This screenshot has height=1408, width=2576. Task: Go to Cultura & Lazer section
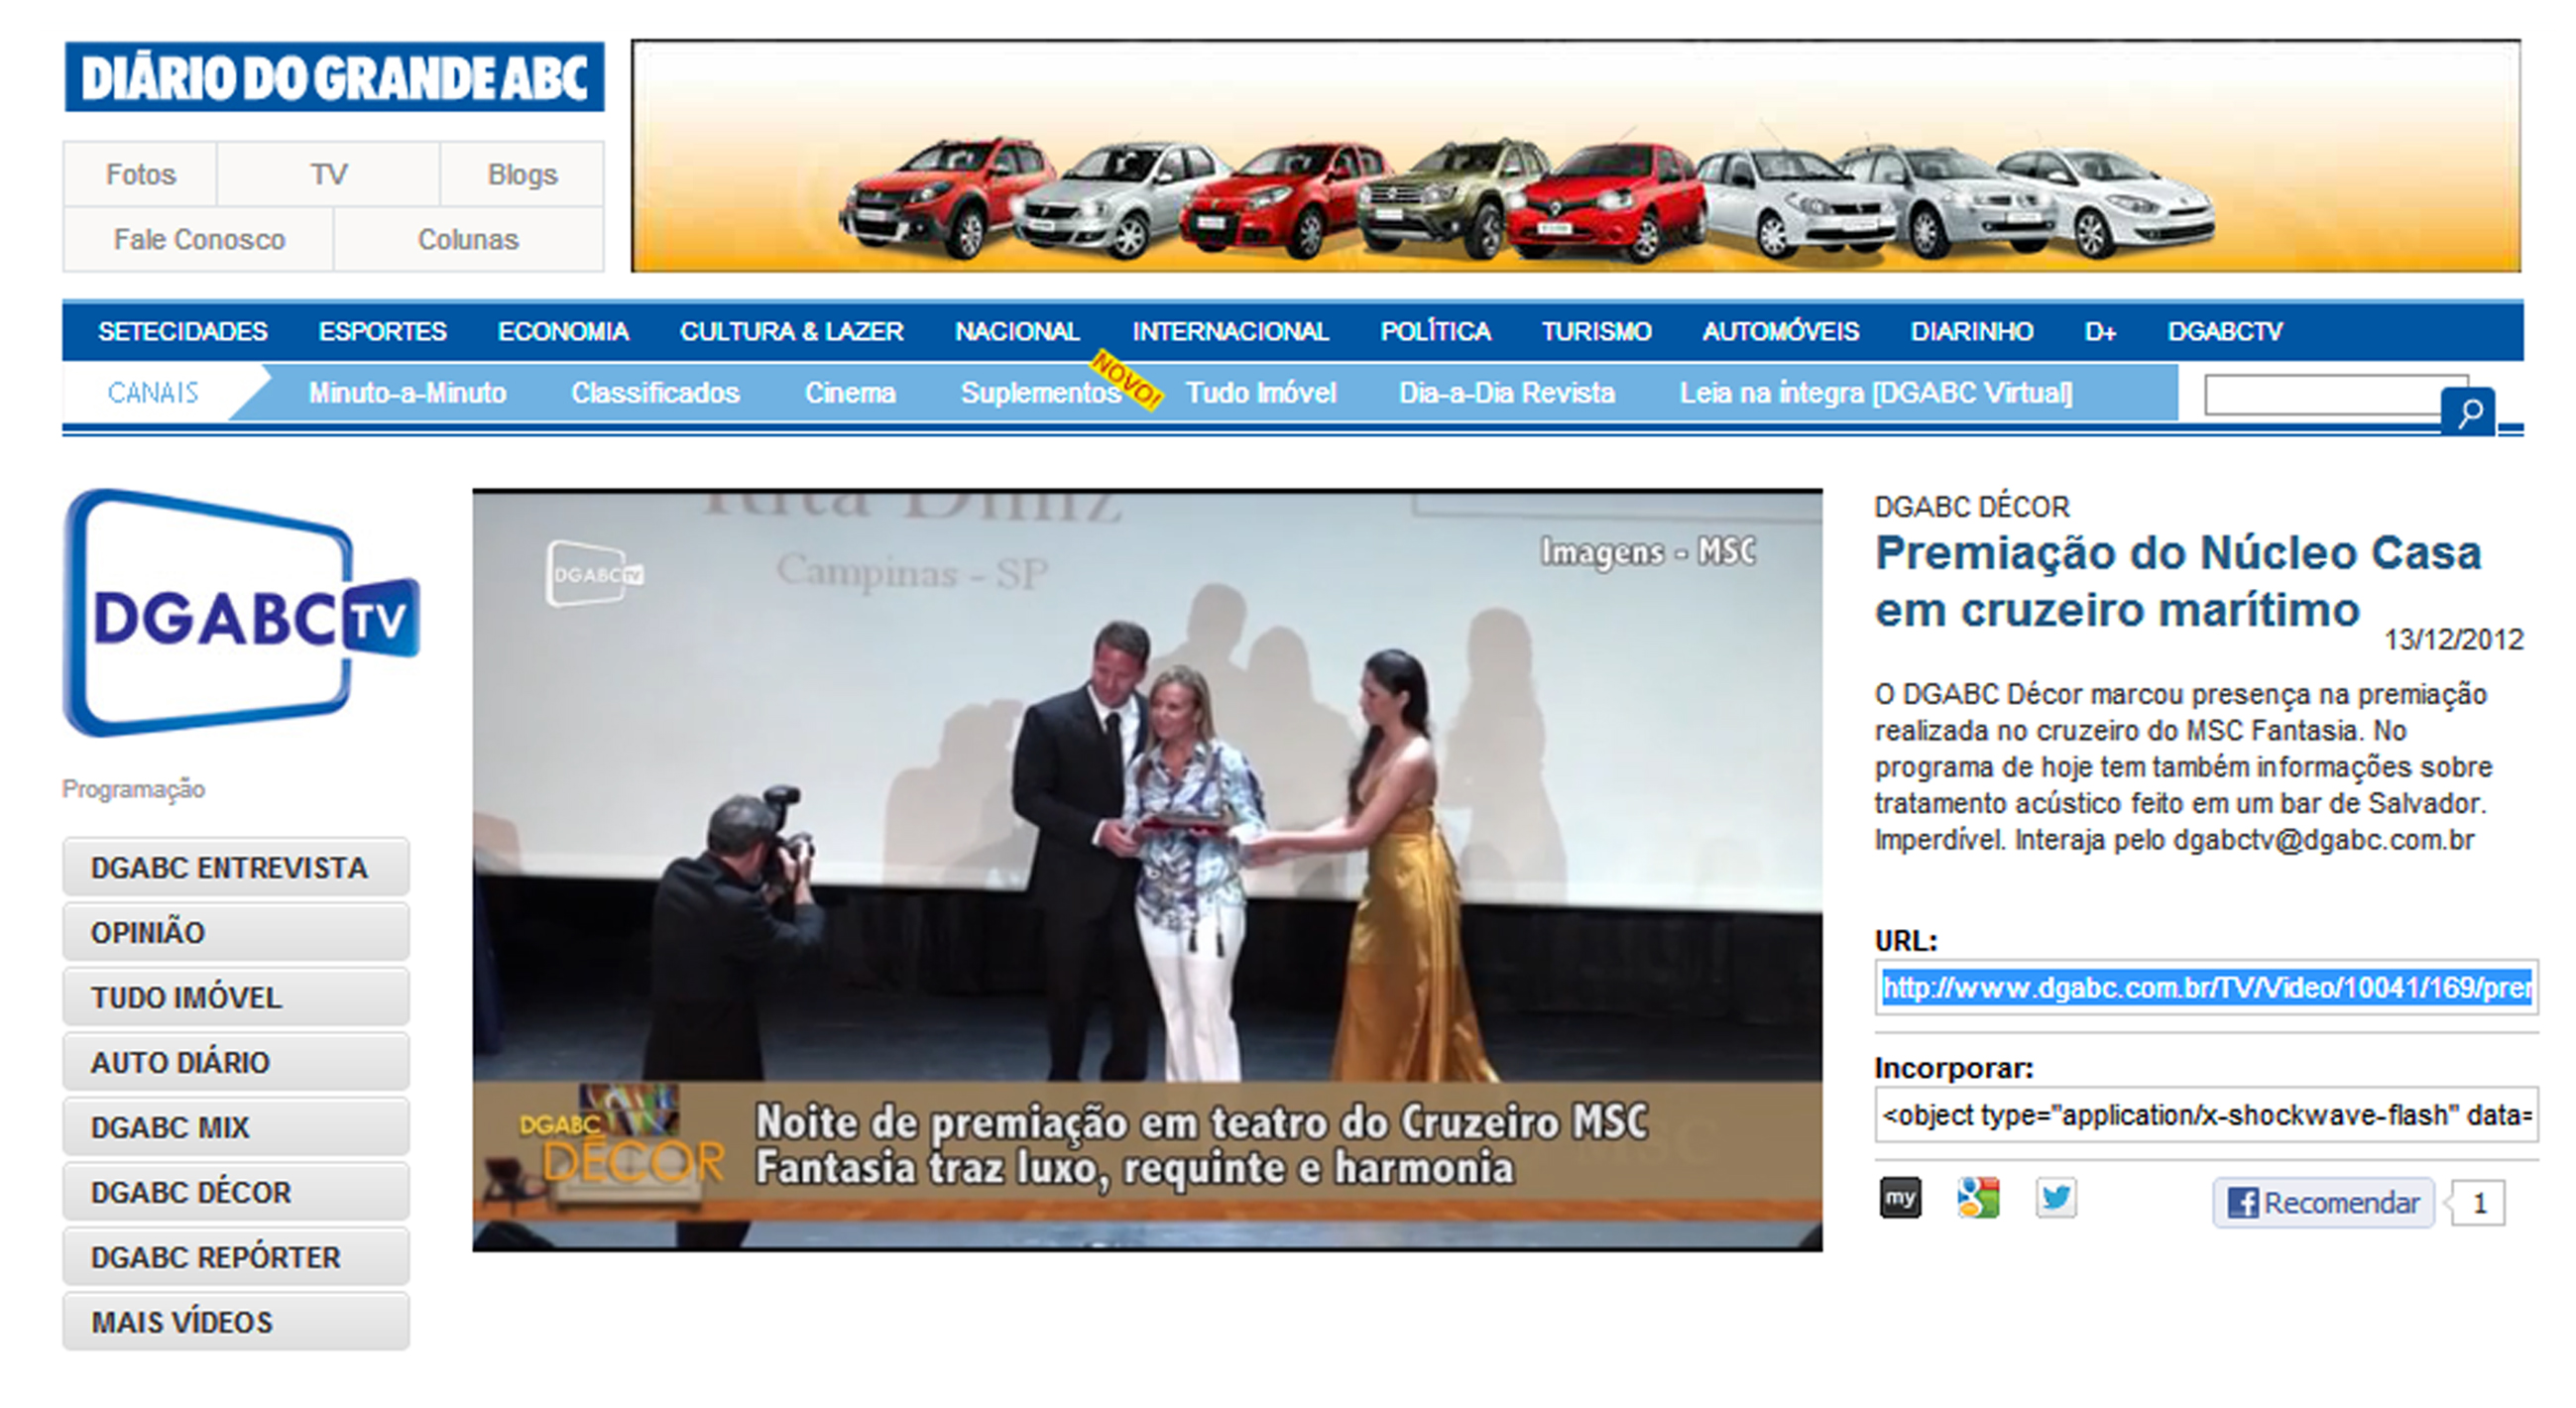[791, 331]
